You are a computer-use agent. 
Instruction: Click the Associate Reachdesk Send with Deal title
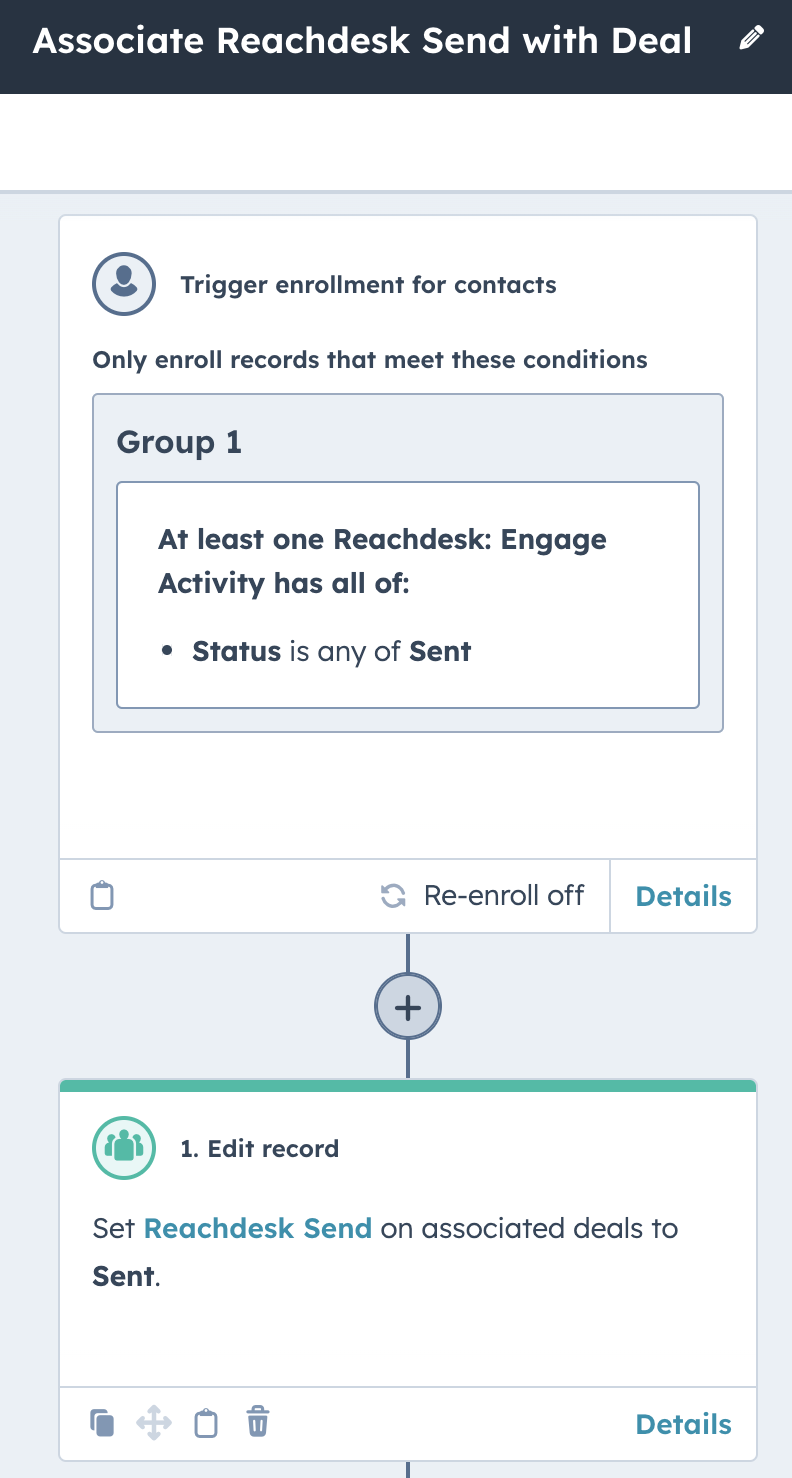(362, 41)
